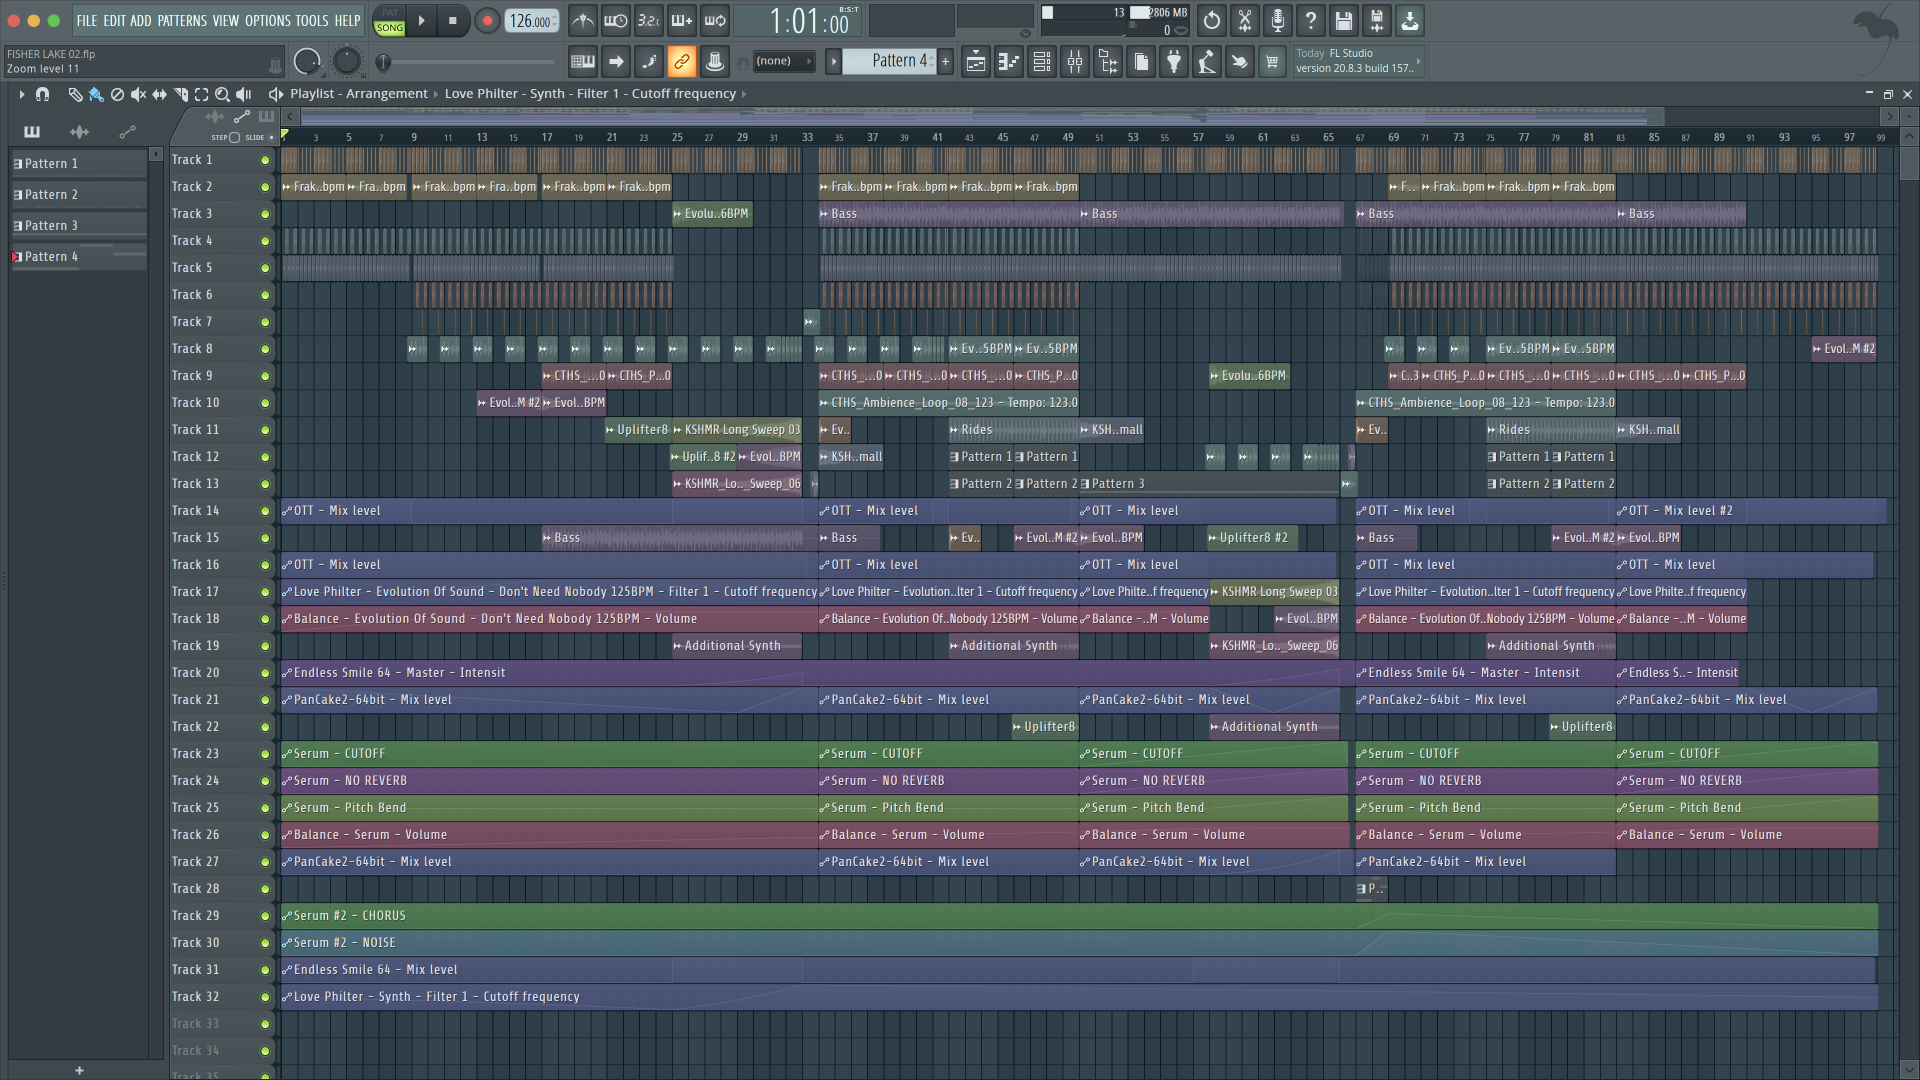Screen dimensions: 1920x1080
Task: Disable the orange link-to-controller button
Action: click(682, 61)
